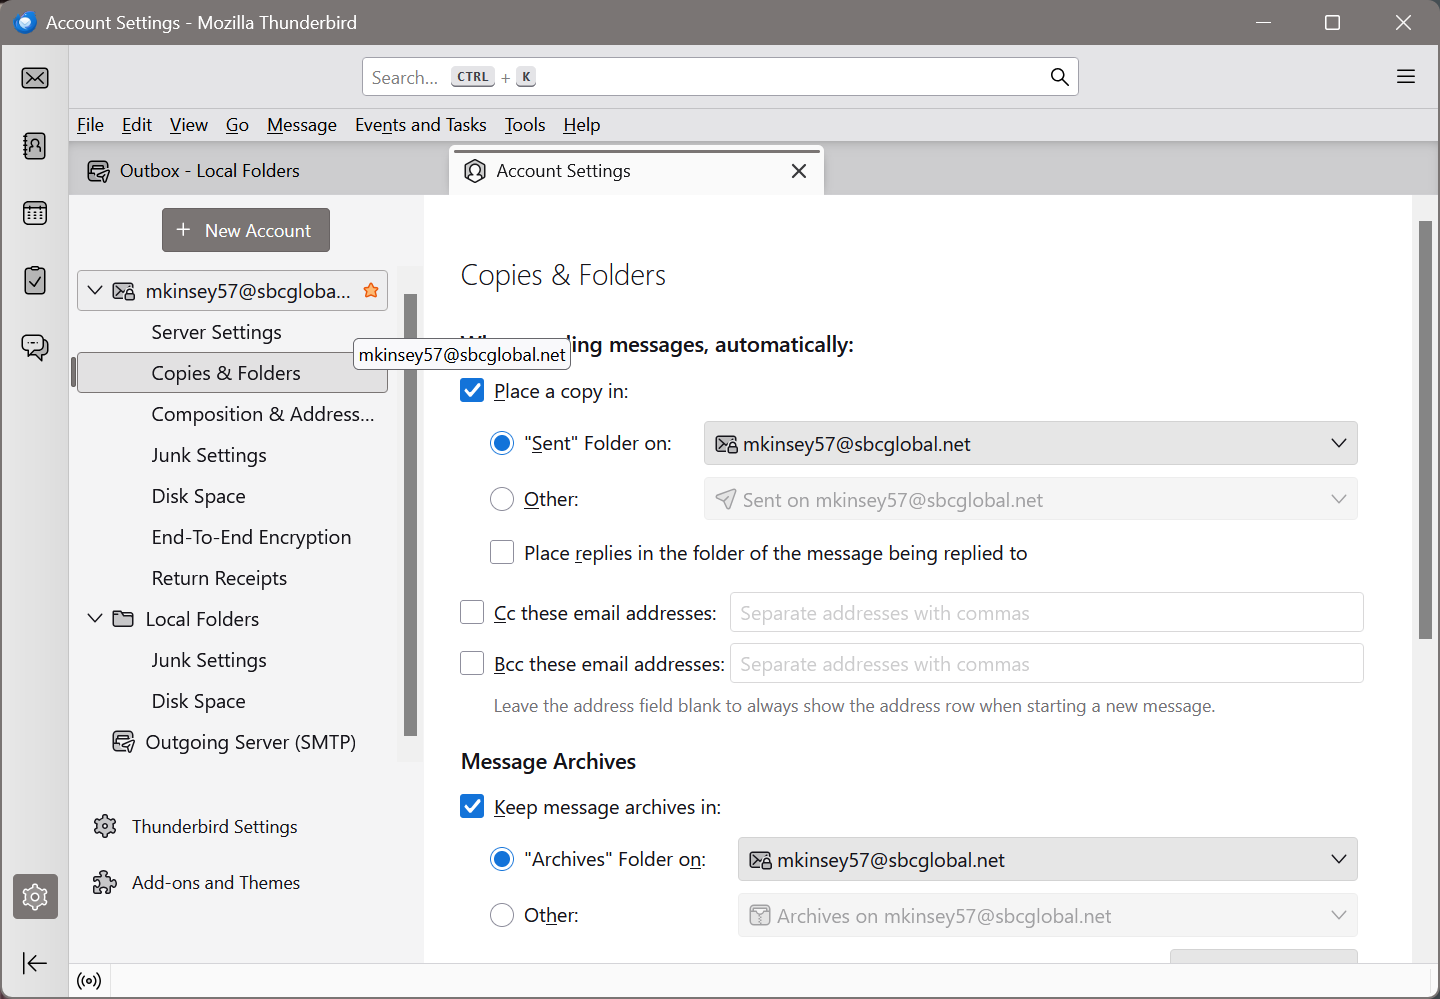Open the Chat space icon
The height and width of the screenshot is (999, 1440).
pos(35,347)
